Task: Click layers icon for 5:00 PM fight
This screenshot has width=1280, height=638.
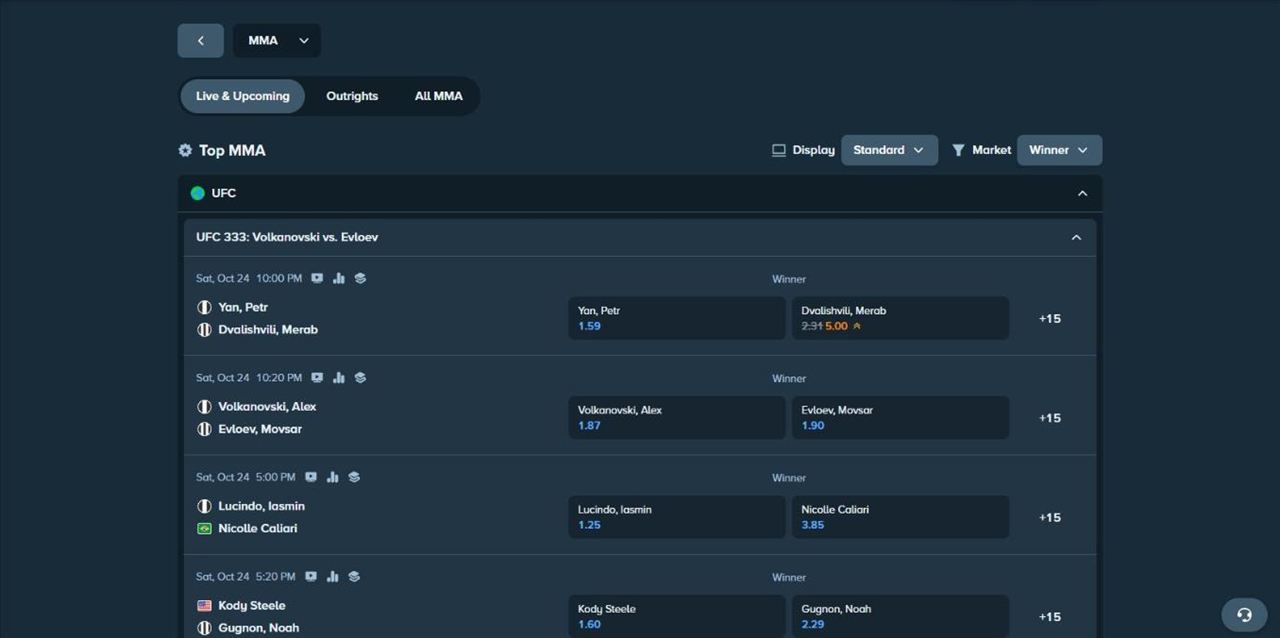Action: [x=354, y=477]
